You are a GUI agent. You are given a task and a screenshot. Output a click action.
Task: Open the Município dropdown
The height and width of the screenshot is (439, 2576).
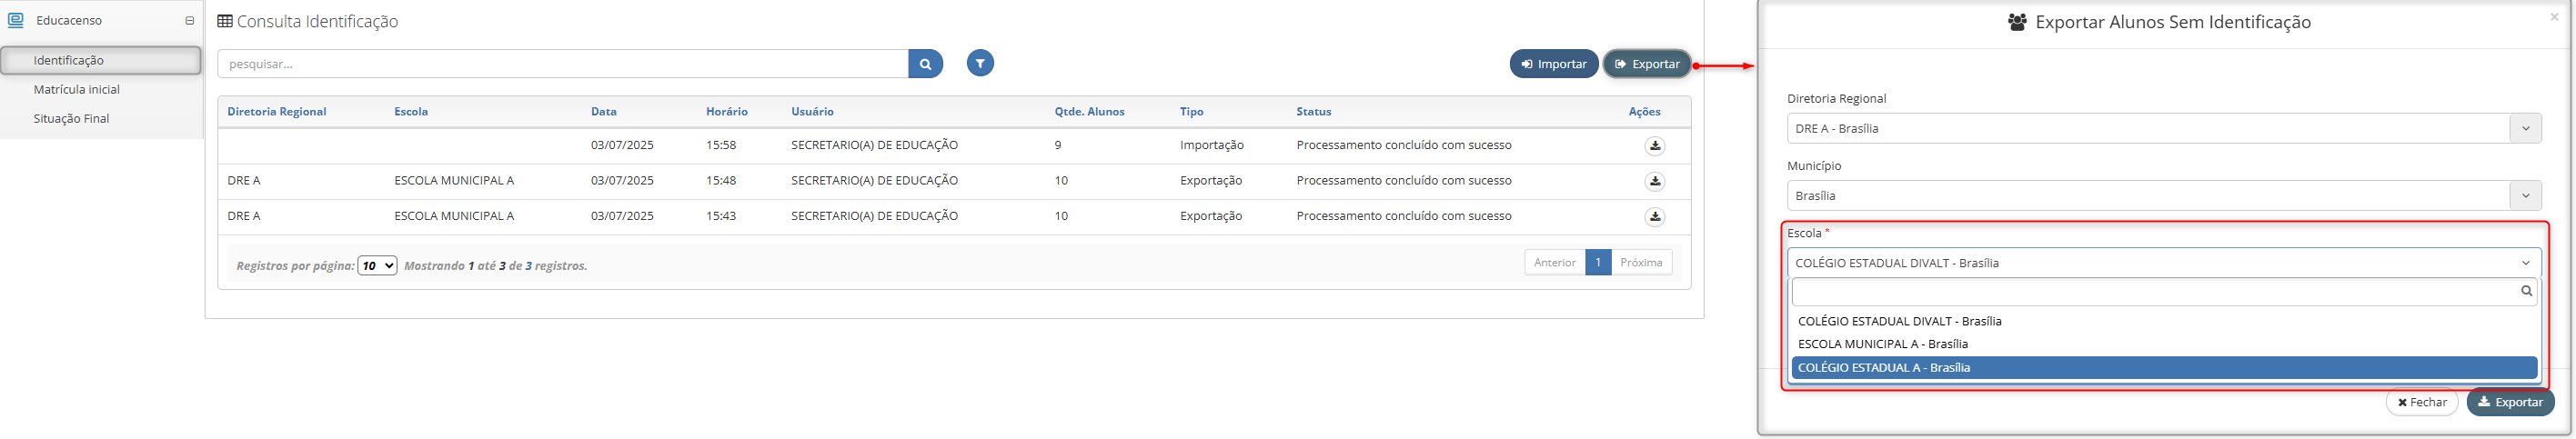tap(2164, 195)
